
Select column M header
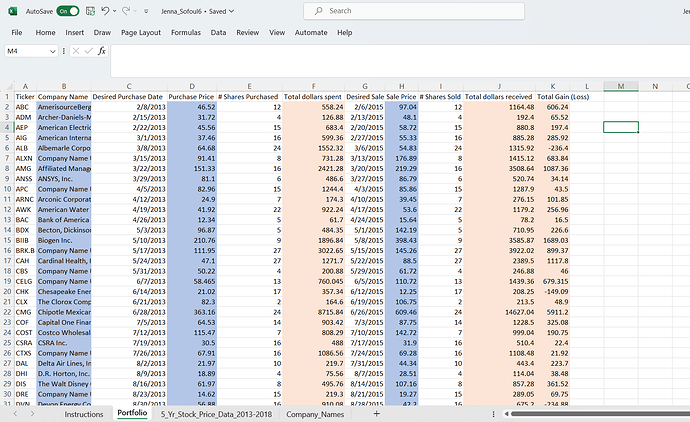tap(620, 86)
